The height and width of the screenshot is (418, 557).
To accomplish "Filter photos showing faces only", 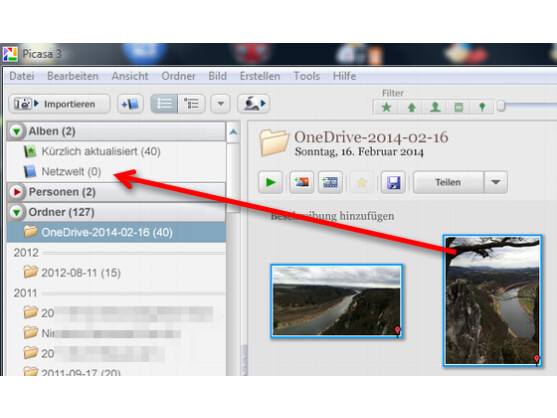I will click(x=435, y=107).
